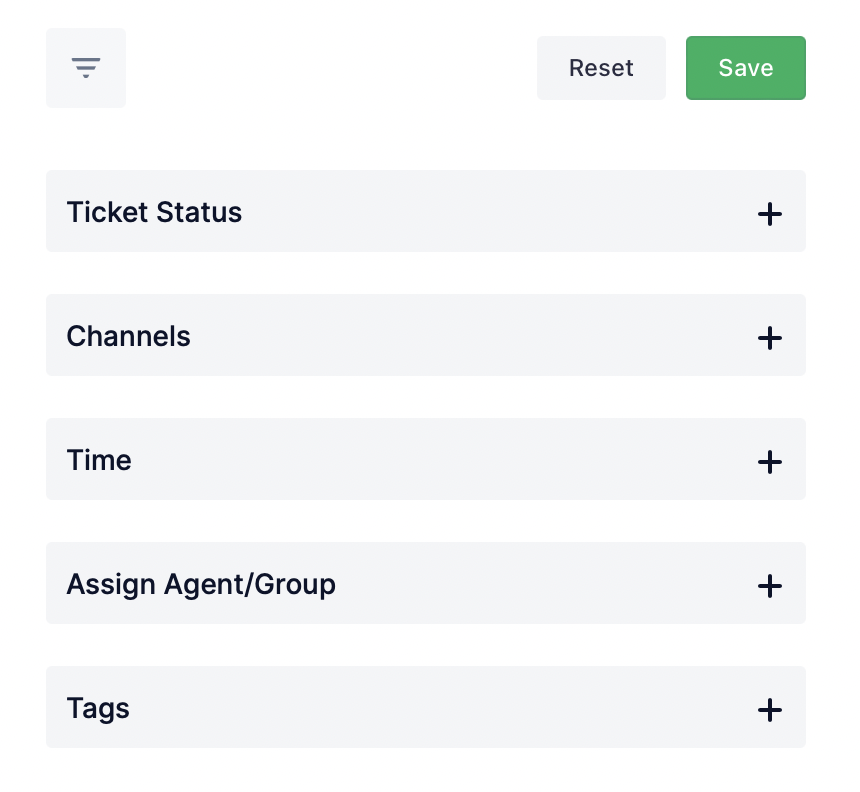Click the plus icon beside Channels

coord(769,337)
